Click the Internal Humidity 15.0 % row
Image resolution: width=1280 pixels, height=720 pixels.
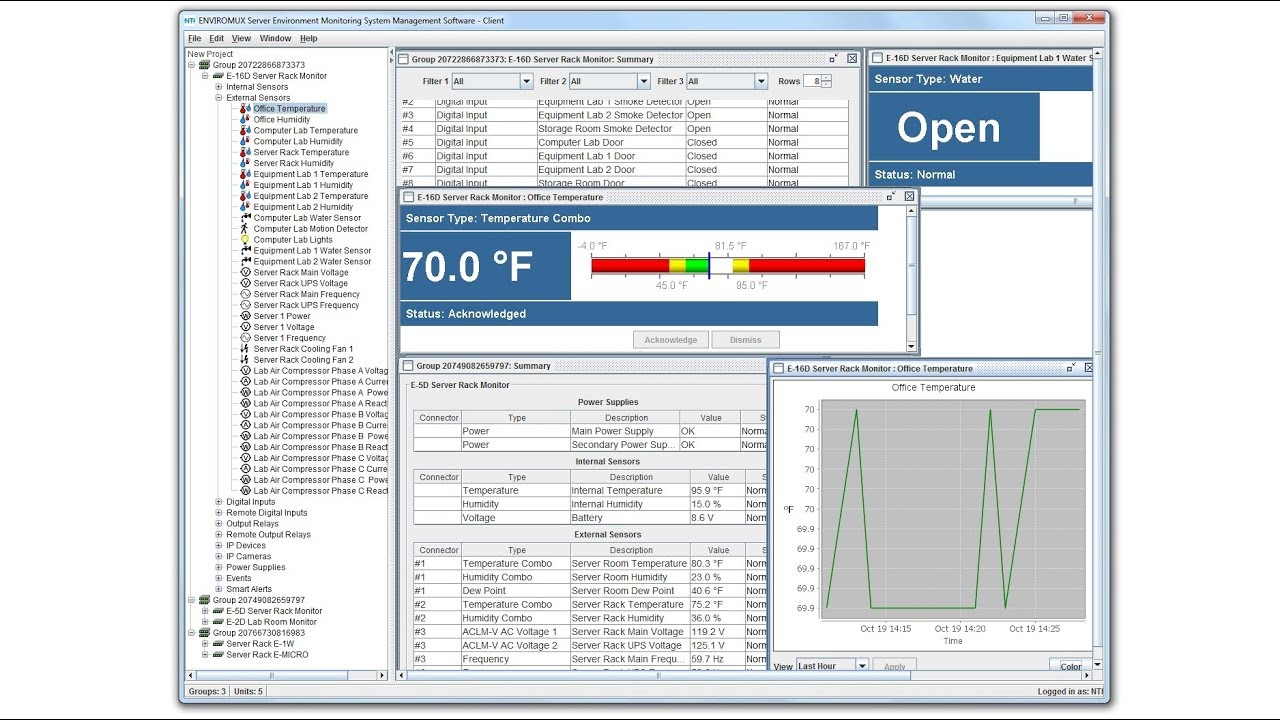tap(590, 504)
